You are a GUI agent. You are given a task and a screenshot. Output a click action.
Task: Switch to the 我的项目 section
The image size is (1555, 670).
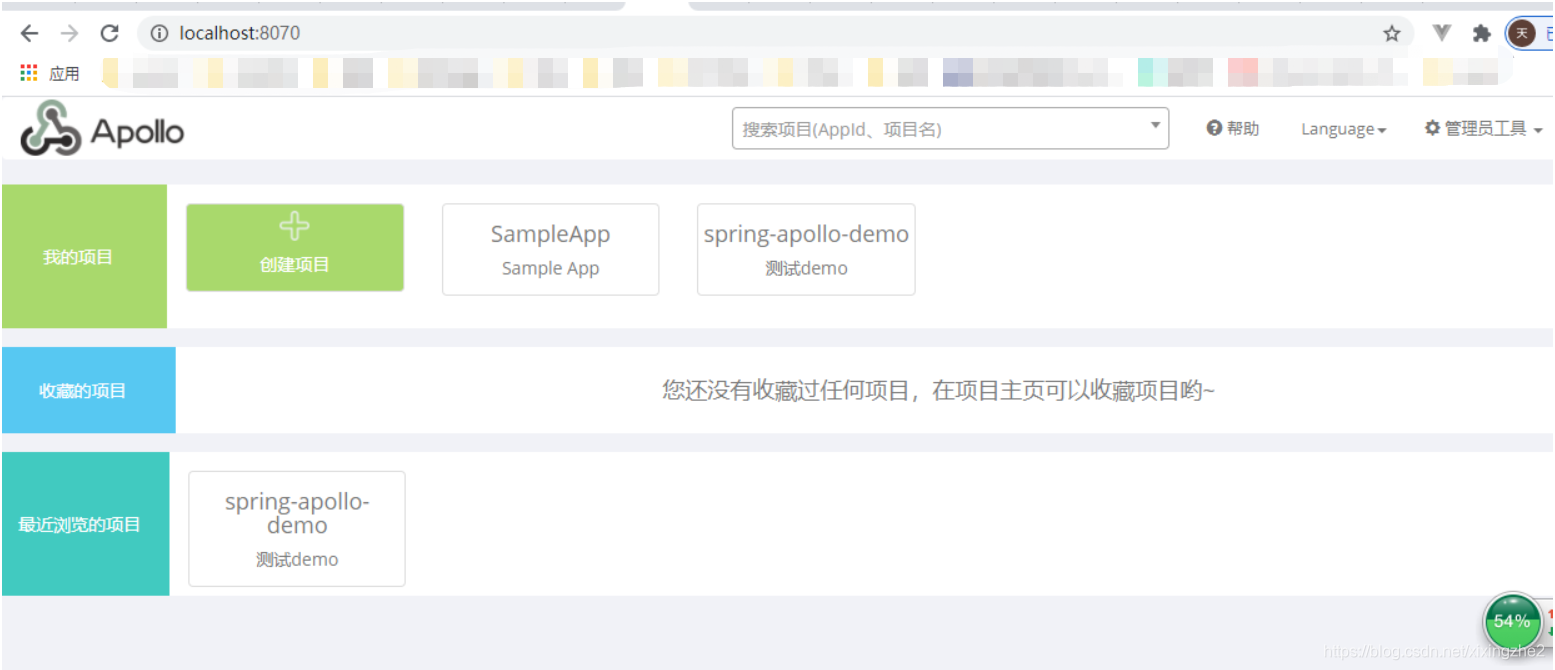pyautogui.click(x=78, y=256)
